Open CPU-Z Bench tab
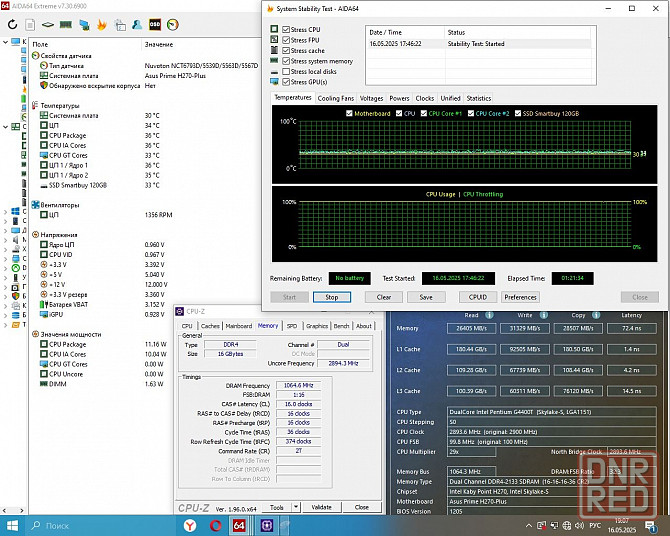 pos(341,326)
